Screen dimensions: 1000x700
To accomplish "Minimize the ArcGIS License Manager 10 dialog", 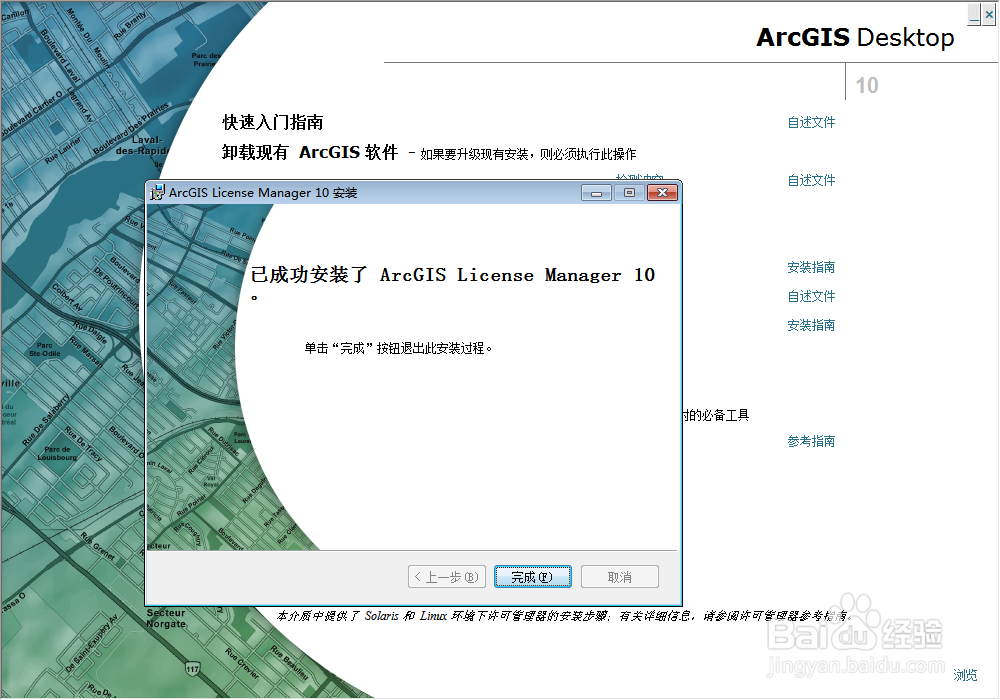I will point(596,193).
